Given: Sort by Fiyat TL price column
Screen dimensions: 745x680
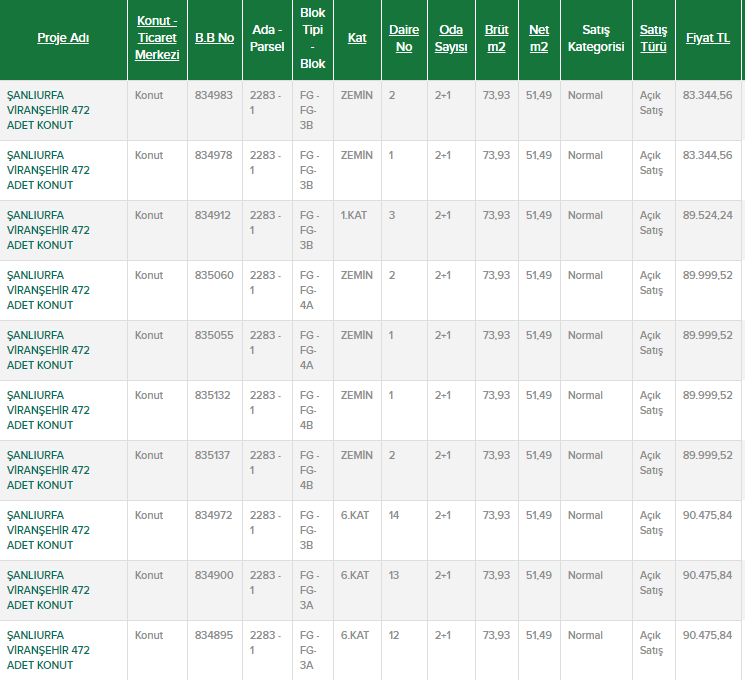Looking at the screenshot, I should 707,38.
